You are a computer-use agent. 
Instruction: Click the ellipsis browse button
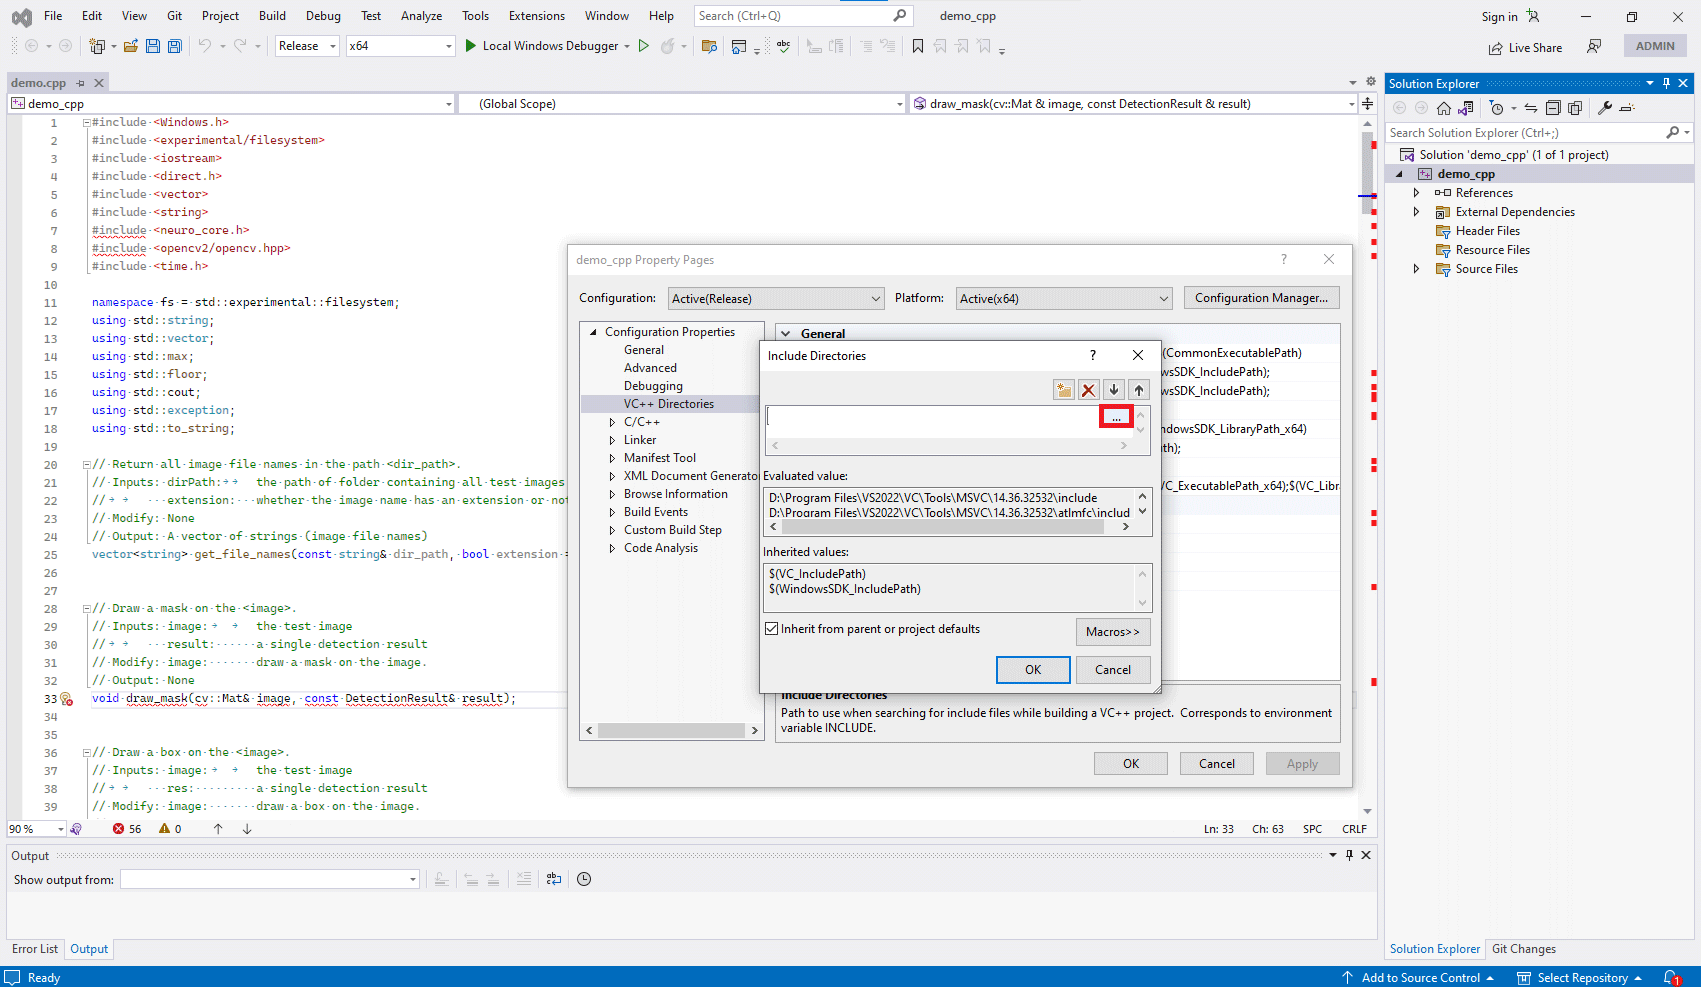[x=1116, y=417]
